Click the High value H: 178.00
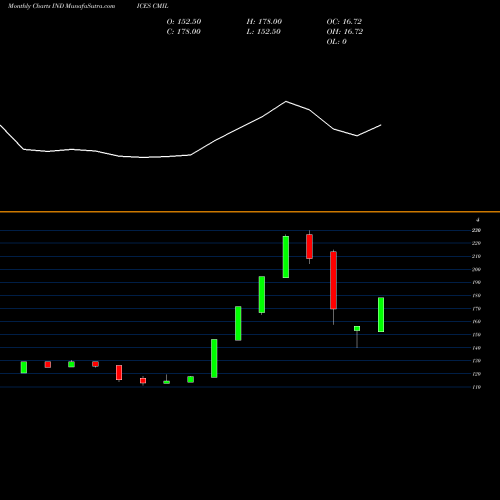500x500 pixels. [264, 21]
